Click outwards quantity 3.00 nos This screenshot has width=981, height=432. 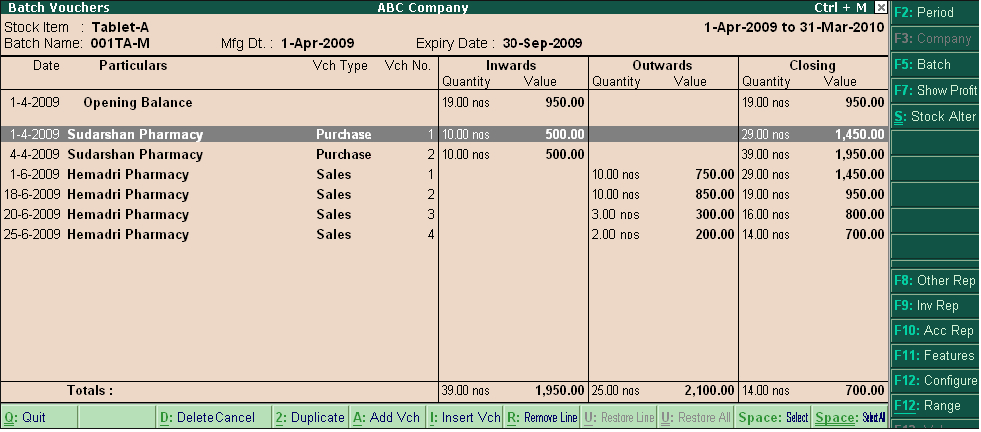[616, 215]
